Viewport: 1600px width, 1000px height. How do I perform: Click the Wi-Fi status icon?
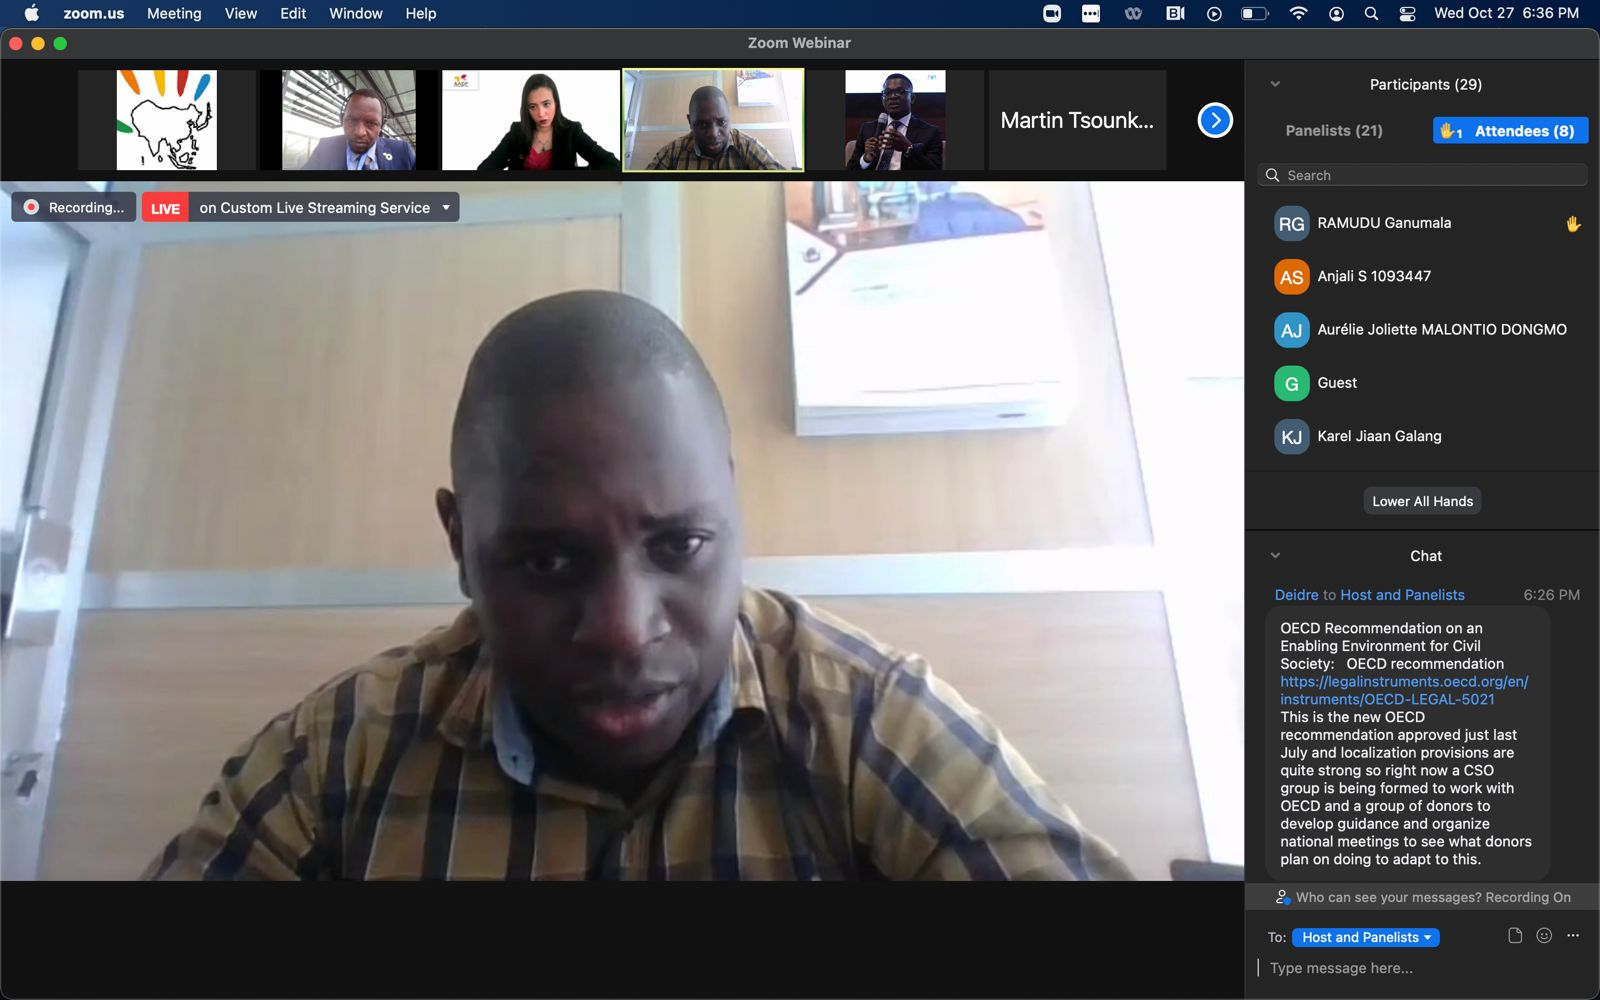(1298, 14)
